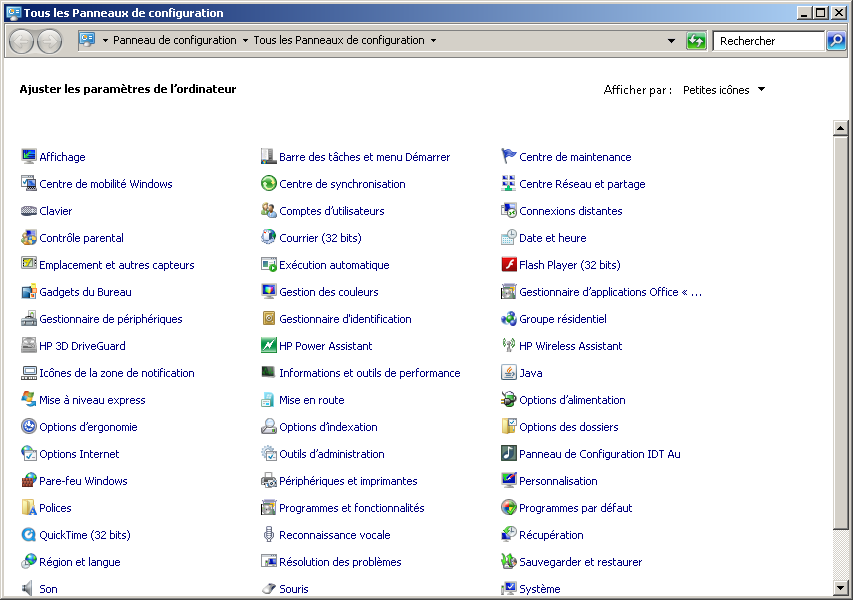The width and height of the screenshot is (853, 600).
Task: Click the green refresh button
Action: click(x=696, y=41)
